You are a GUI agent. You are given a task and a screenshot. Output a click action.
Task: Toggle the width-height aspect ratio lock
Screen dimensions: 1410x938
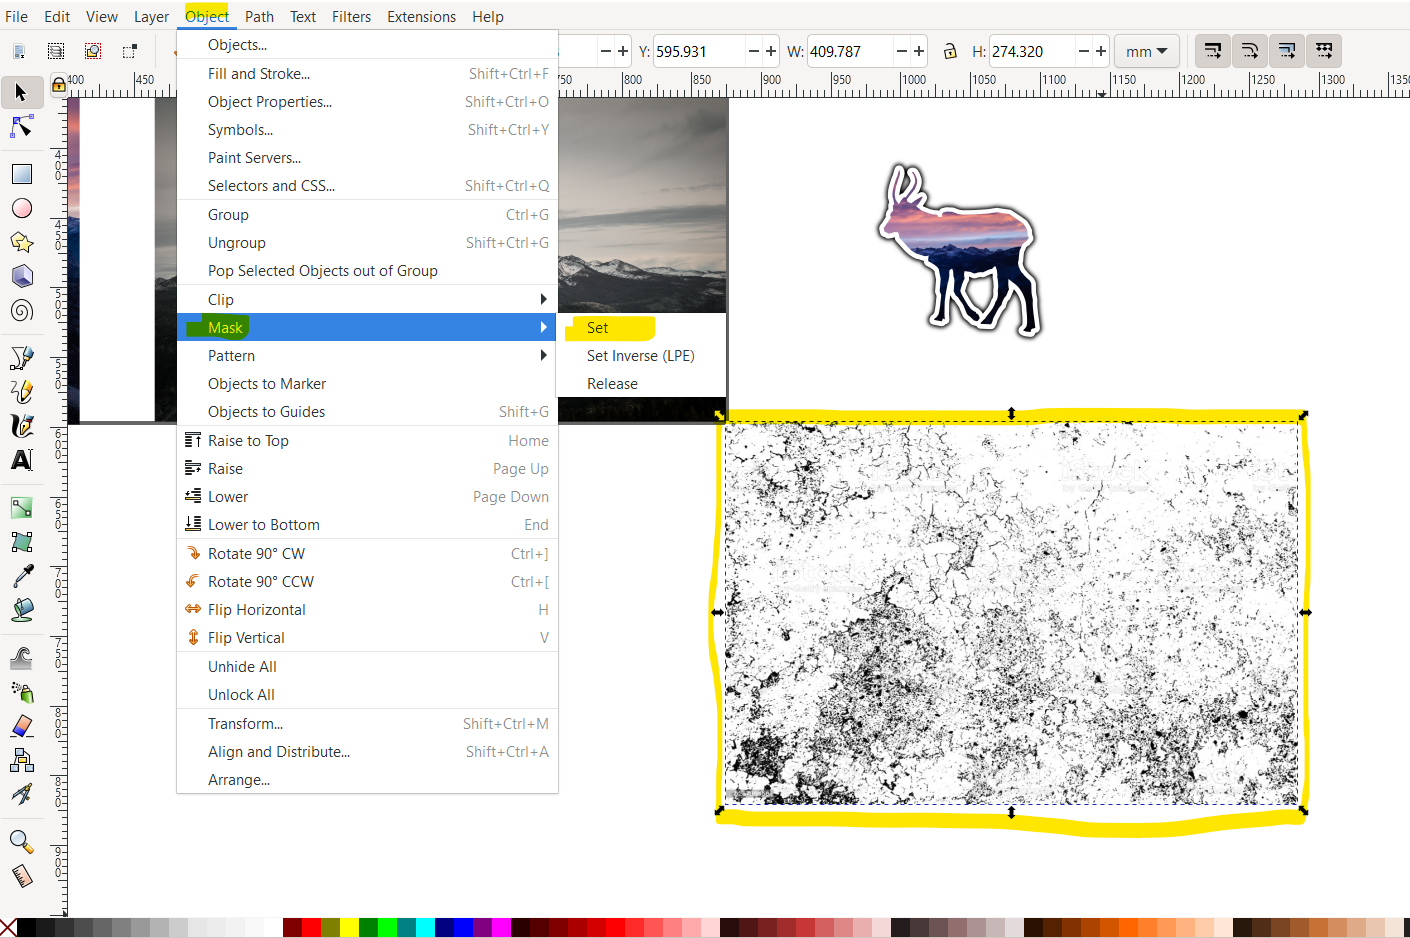pyautogui.click(x=948, y=51)
